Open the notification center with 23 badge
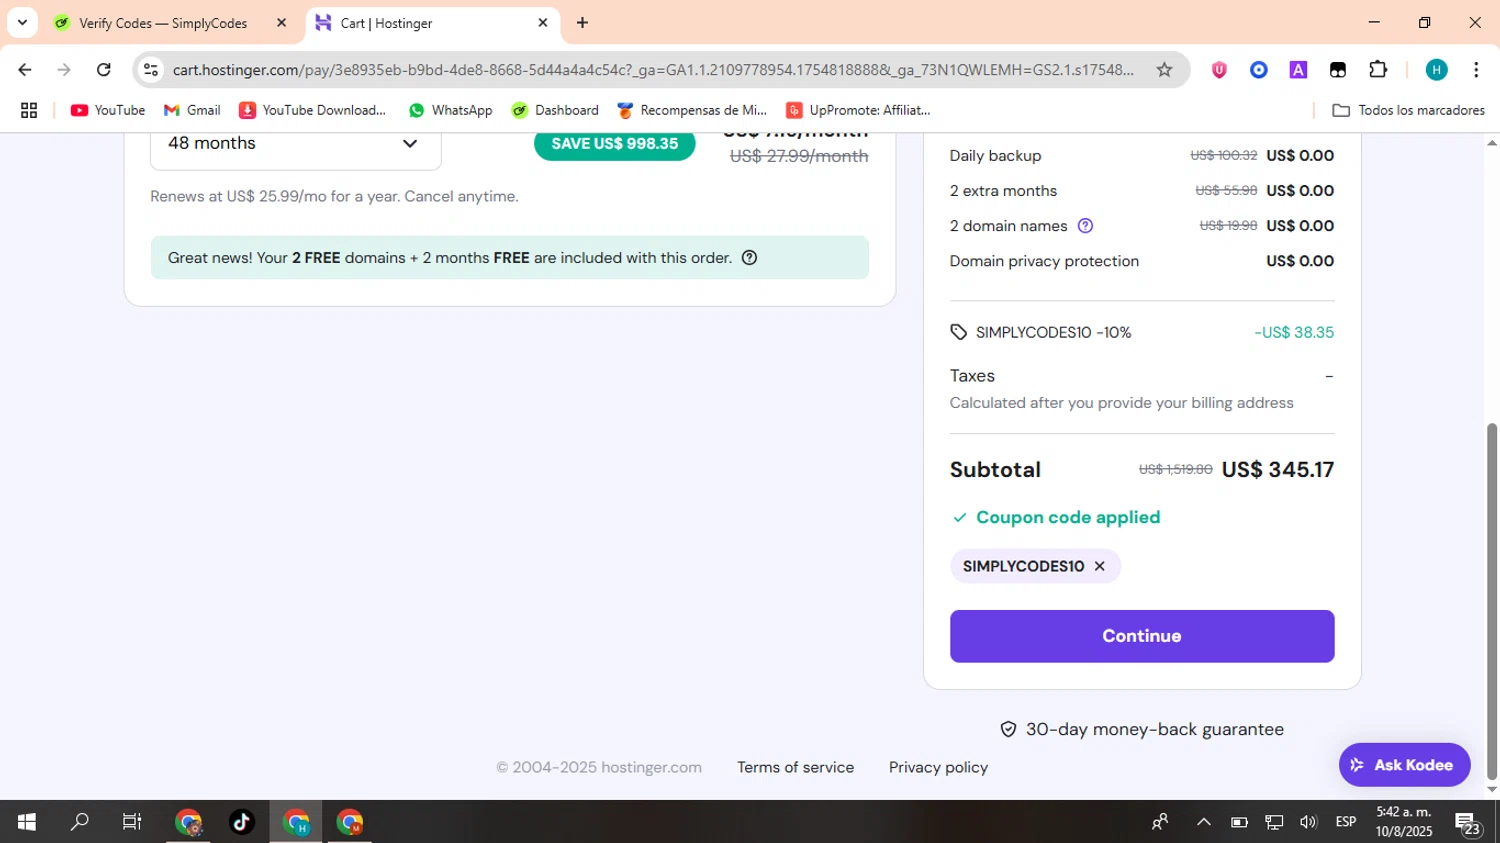This screenshot has width=1500, height=843. tap(1468, 824)
